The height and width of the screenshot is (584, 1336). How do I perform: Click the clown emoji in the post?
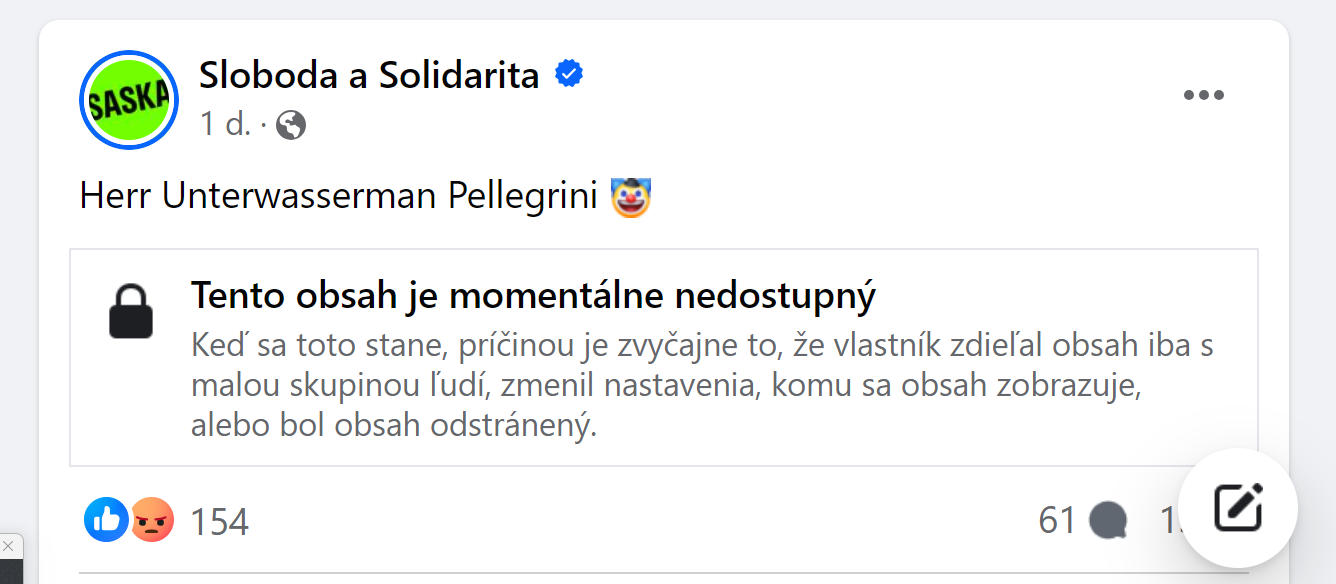click(631, 196)
